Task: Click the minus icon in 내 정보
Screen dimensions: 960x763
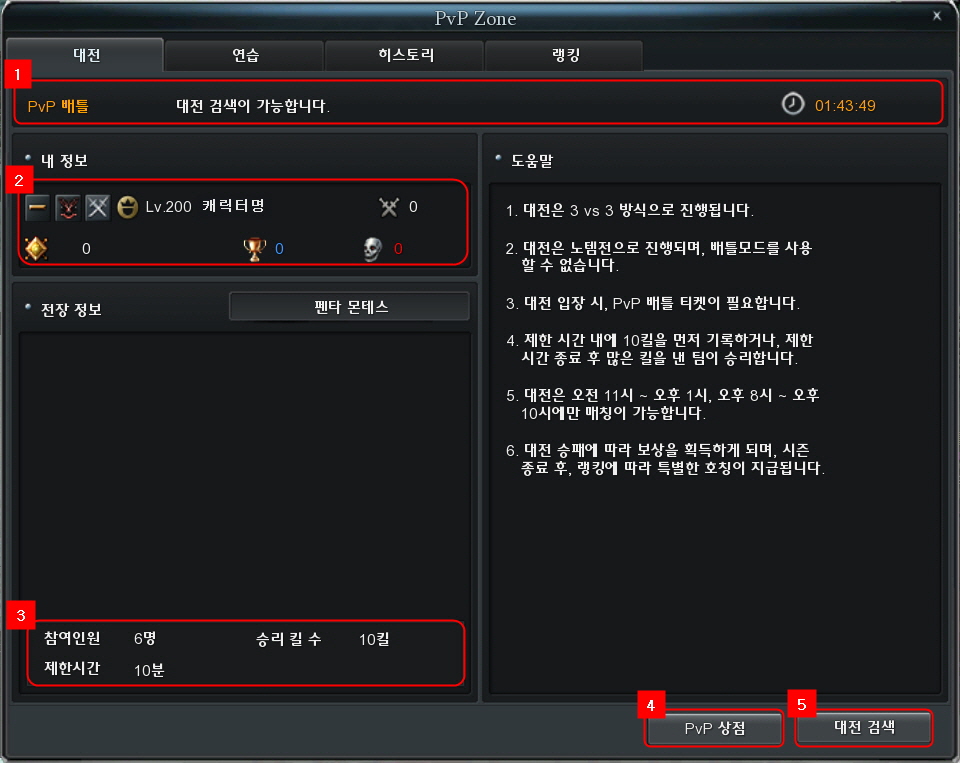Action: coord(37,208)
